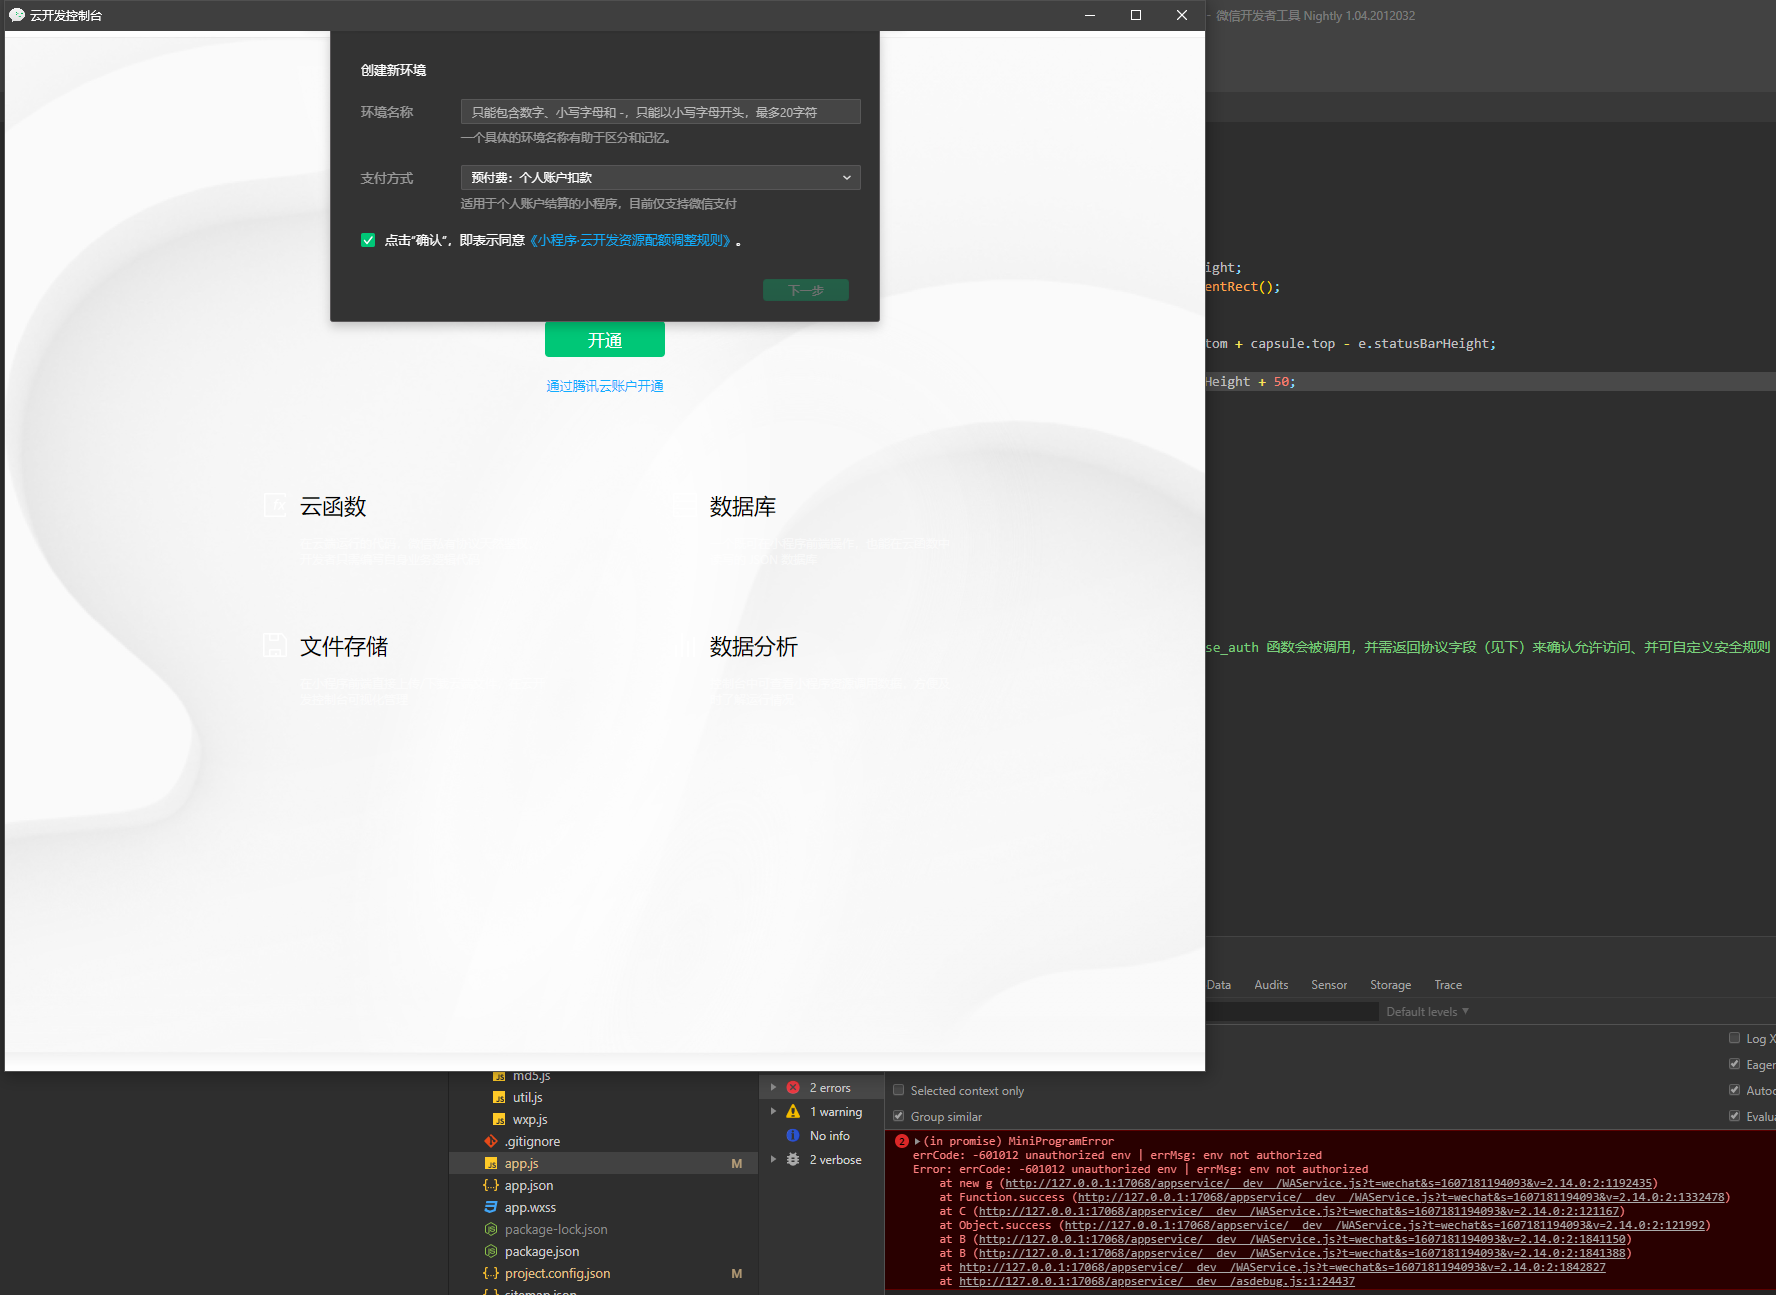The image size is (1776, 1295).
Task: Click the wxp.js file icon
Action: pyautogui.click(x=499, y=1120)
